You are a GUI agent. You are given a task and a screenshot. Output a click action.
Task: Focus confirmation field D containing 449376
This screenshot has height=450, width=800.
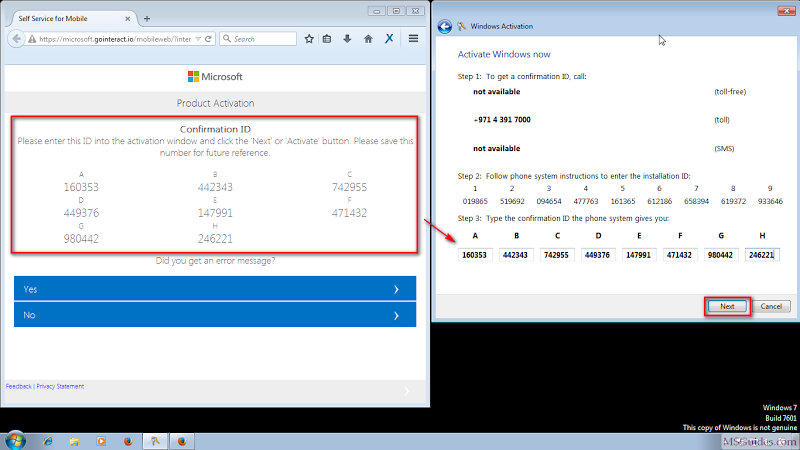[x=598, y=255]
